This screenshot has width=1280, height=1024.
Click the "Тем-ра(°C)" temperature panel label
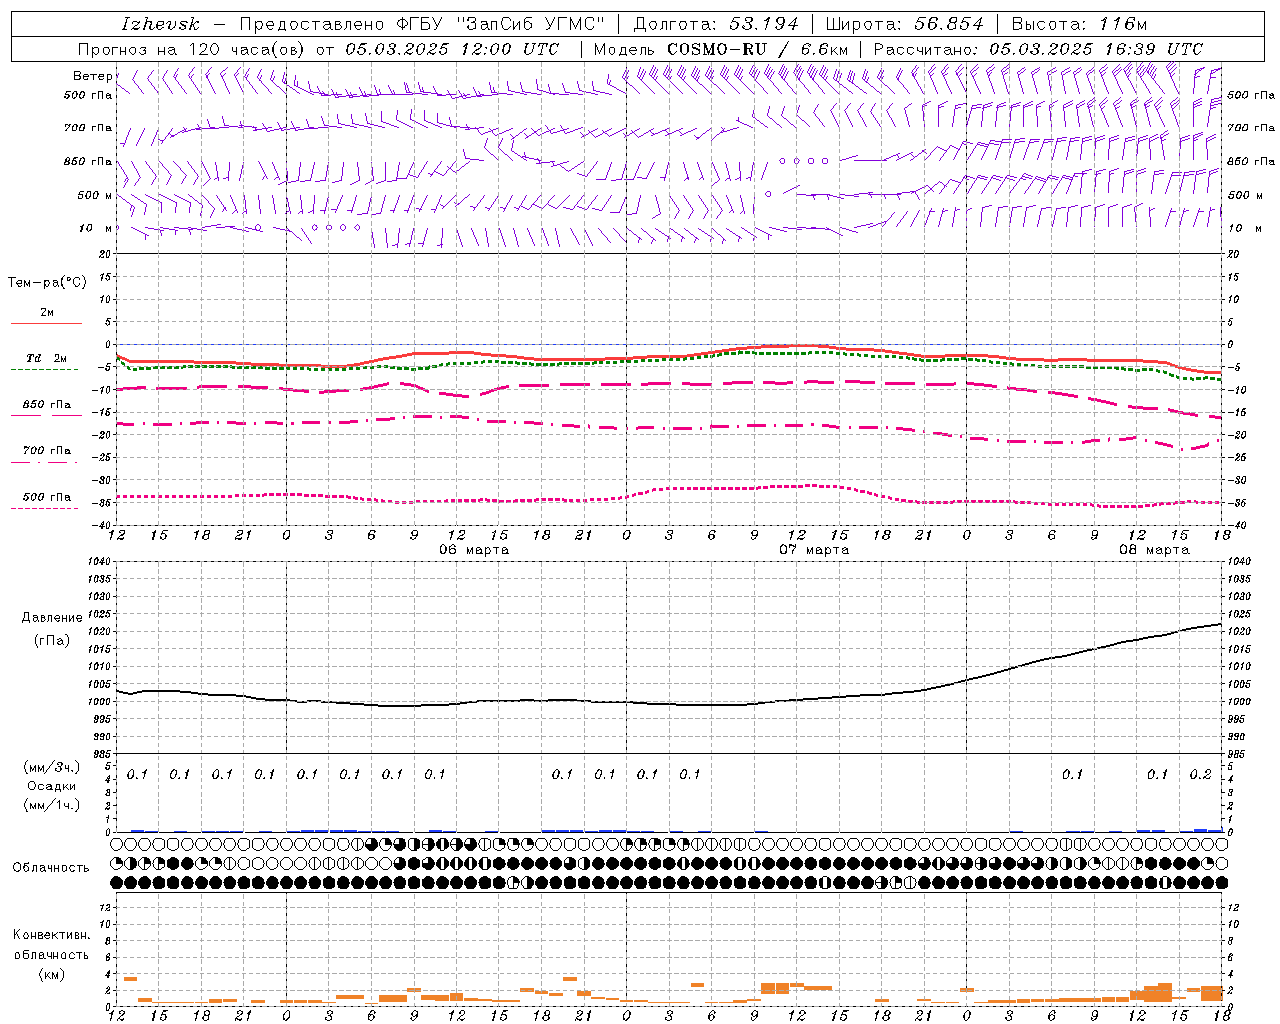pyautogui.click(x=47, y=283)
